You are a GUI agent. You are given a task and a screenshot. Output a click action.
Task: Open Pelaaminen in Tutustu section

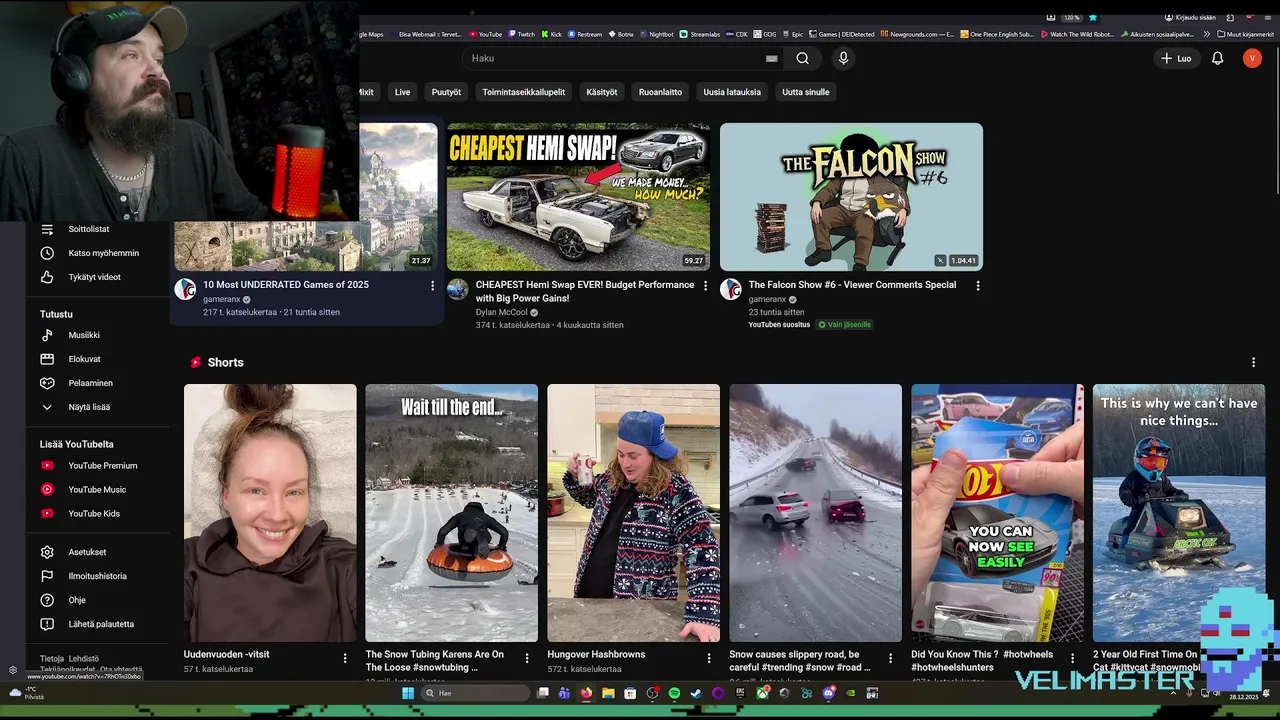coord(98,383)
